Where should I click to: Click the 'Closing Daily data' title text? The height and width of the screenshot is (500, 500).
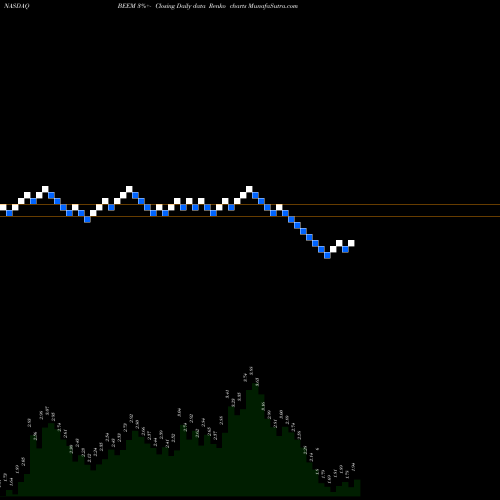tap(180, 6)
